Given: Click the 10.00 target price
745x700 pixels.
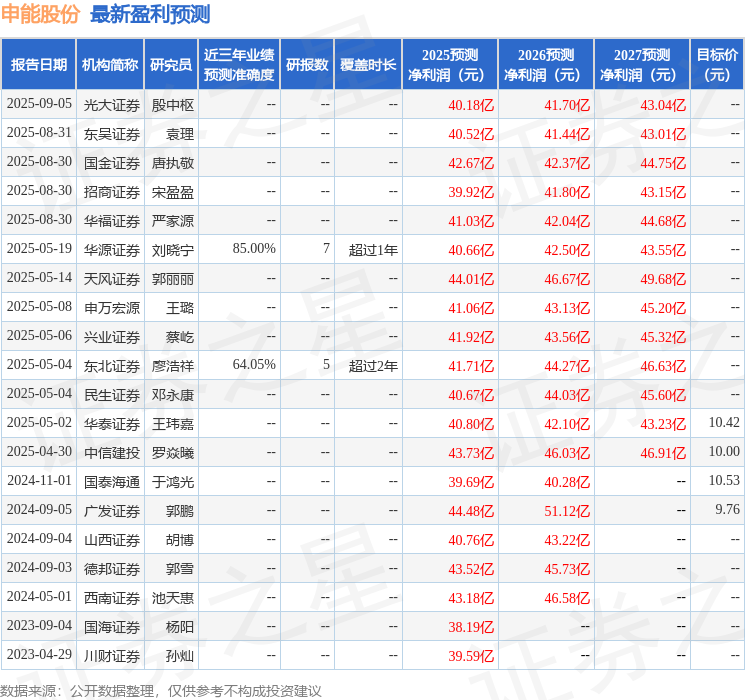Looking at the screenshot, I should point(724,451).
